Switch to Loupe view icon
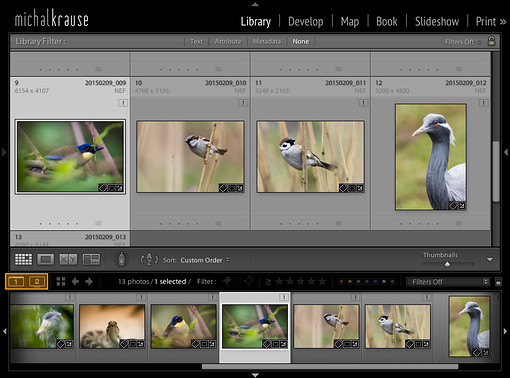This screenshot has height=378, width=510. point(46,259)
